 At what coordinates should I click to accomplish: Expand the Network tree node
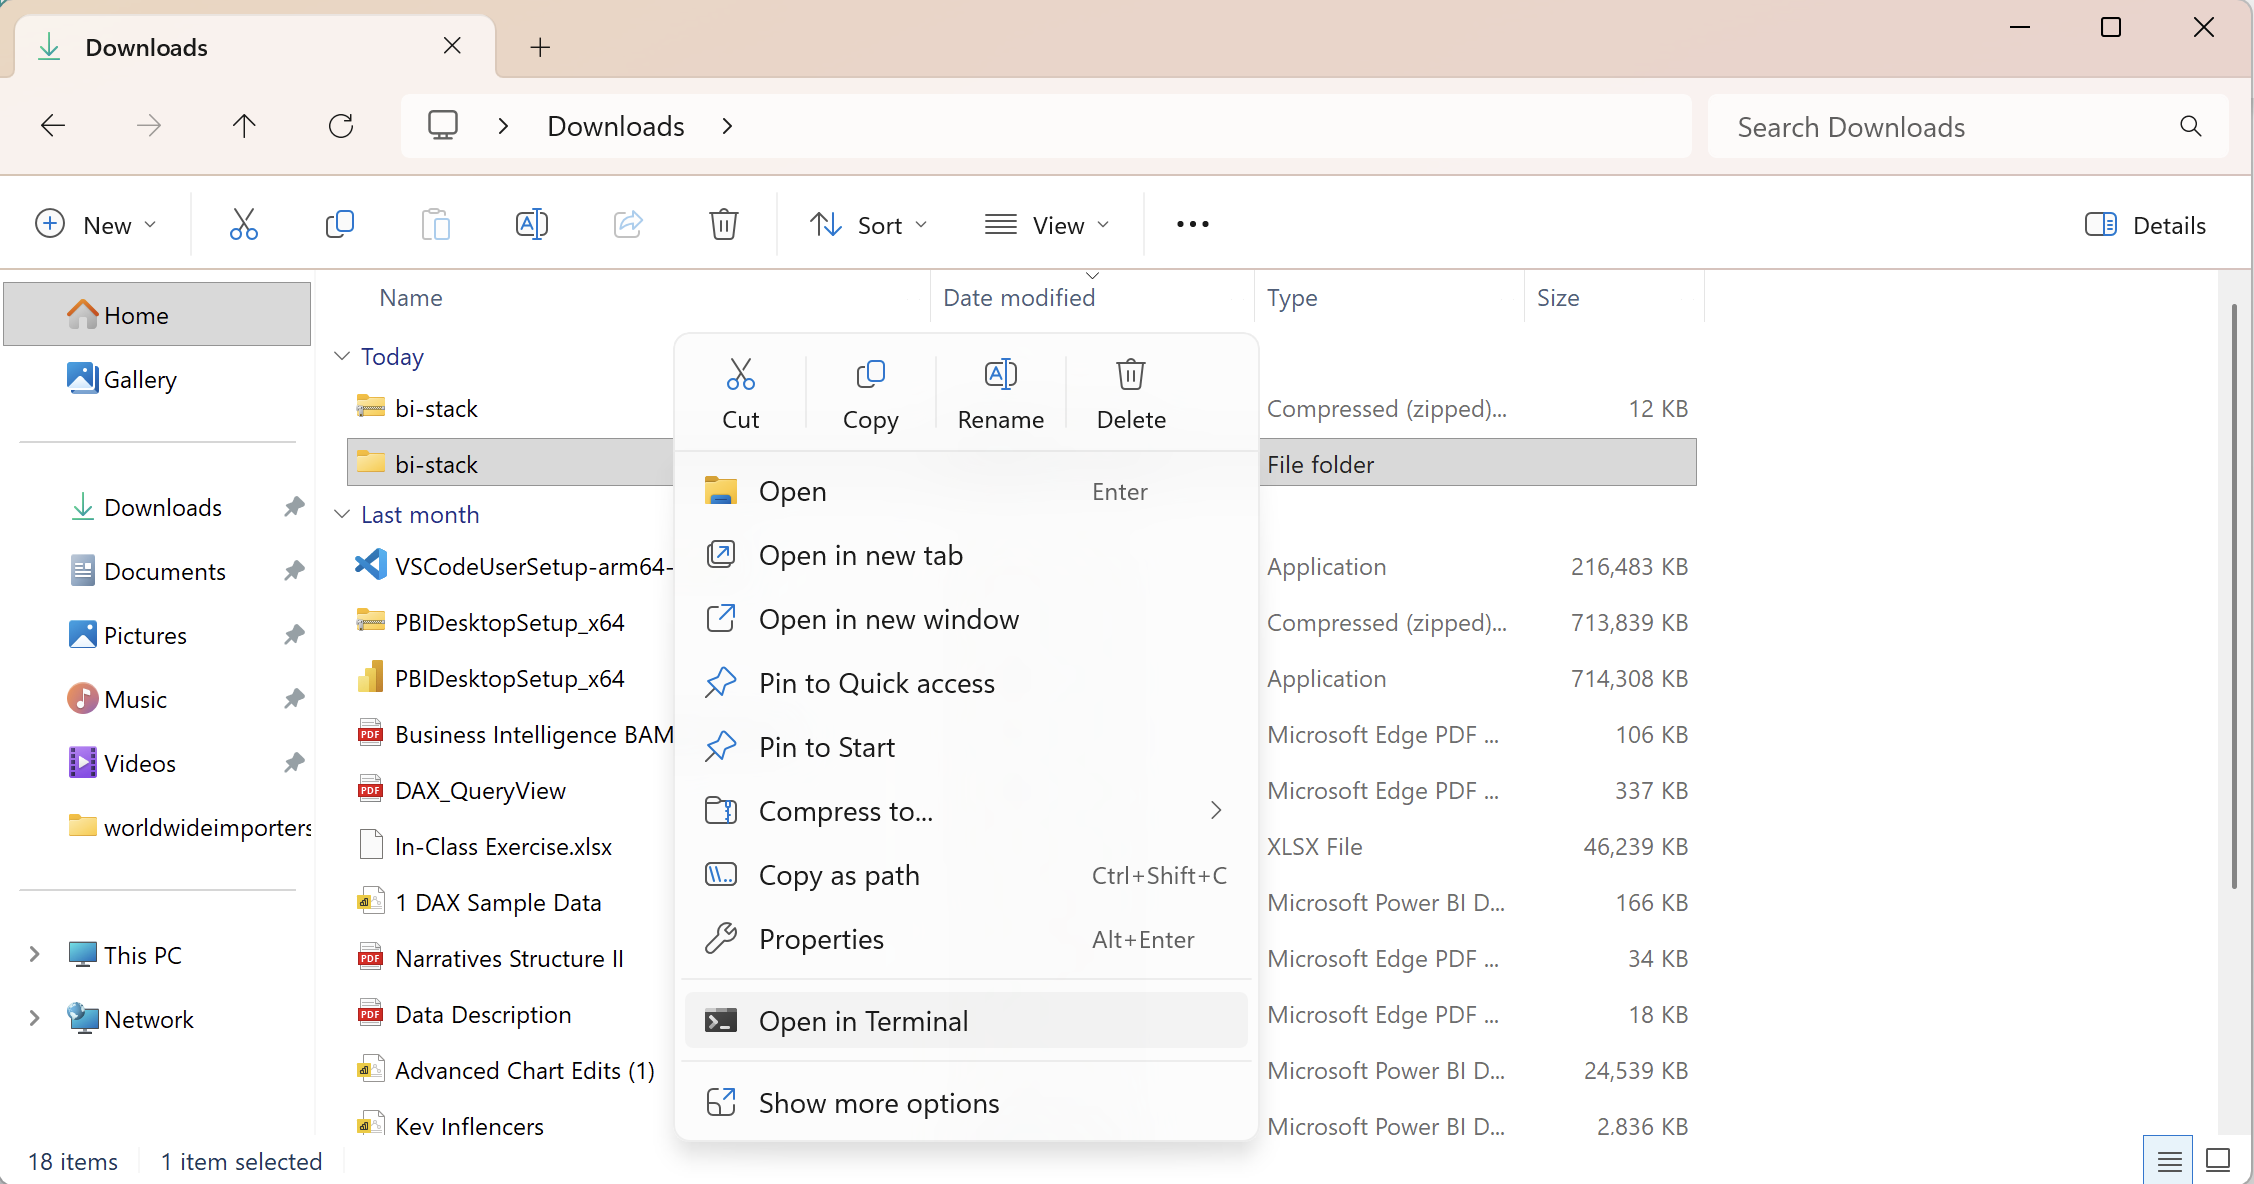[35, 1018]
